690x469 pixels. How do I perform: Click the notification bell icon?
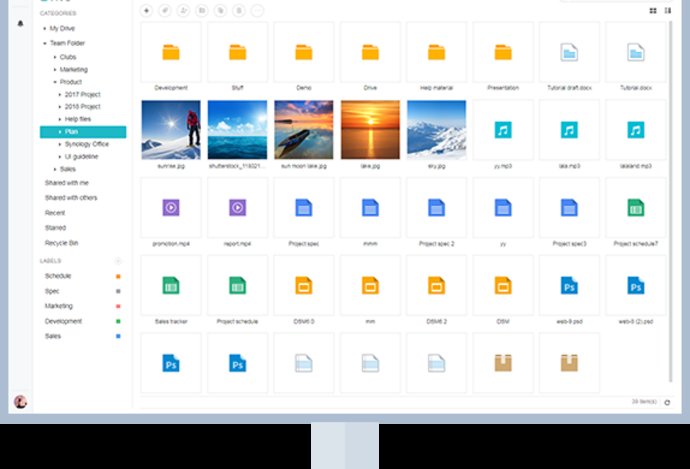coord(20,23)
